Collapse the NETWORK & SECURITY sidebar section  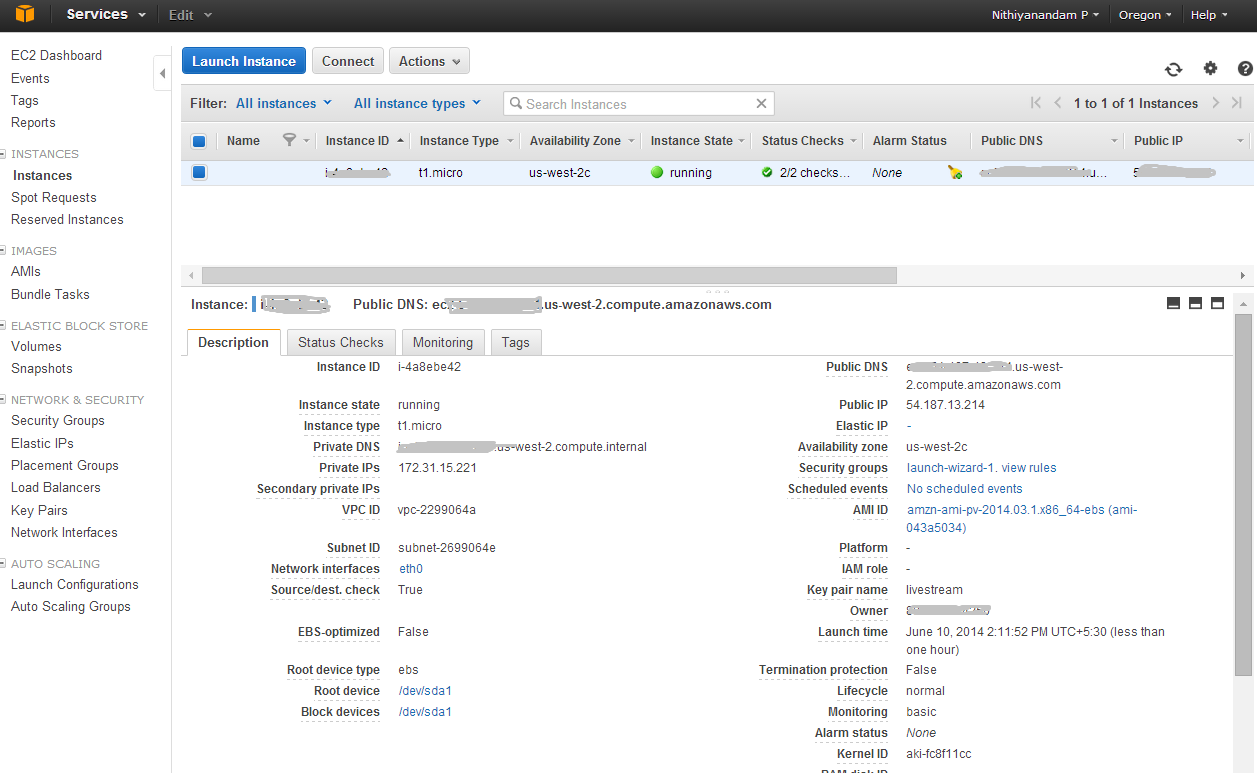4,400
